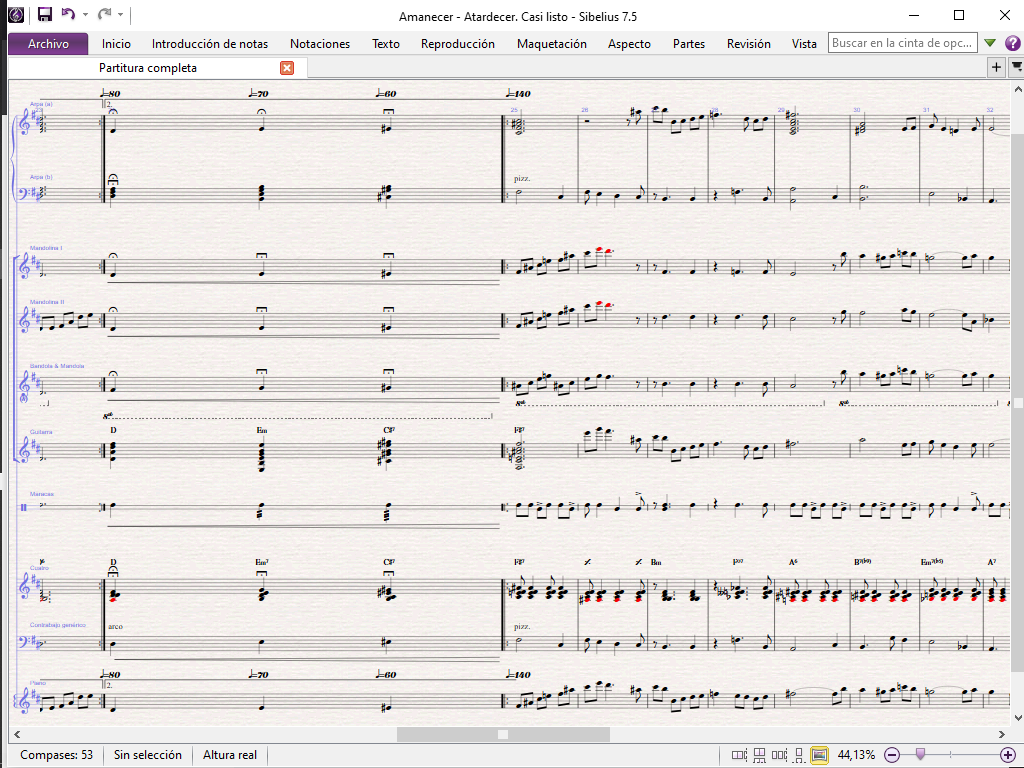Switch to the Maquetación tab
Image resolution: width=1024 pixels, height=768 pixels.
click(x=552, y=44)
